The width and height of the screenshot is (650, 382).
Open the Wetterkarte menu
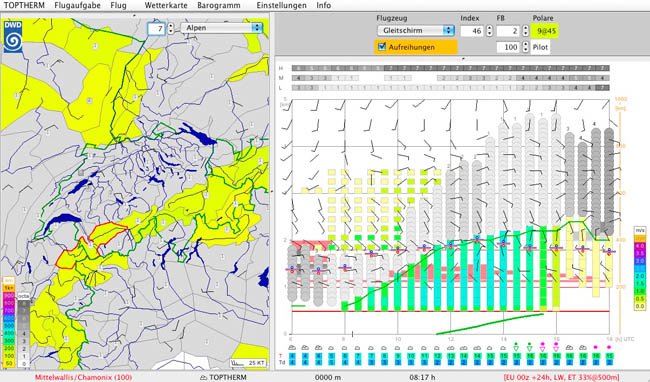pos(166,5)
